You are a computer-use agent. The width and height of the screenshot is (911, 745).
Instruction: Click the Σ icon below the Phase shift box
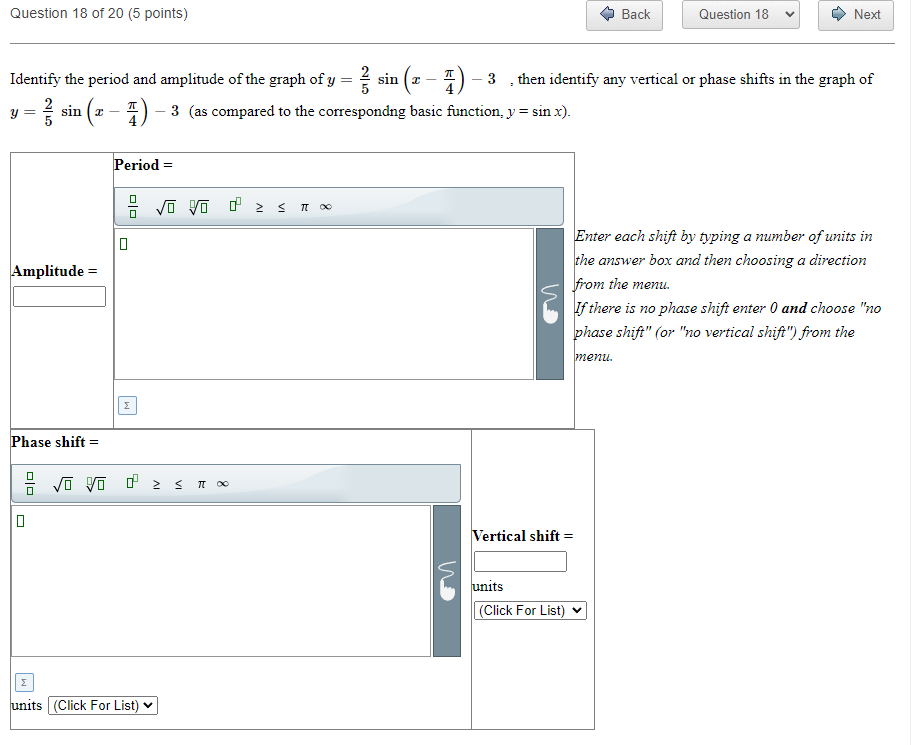pyautogui.click(x=23, y=681)
